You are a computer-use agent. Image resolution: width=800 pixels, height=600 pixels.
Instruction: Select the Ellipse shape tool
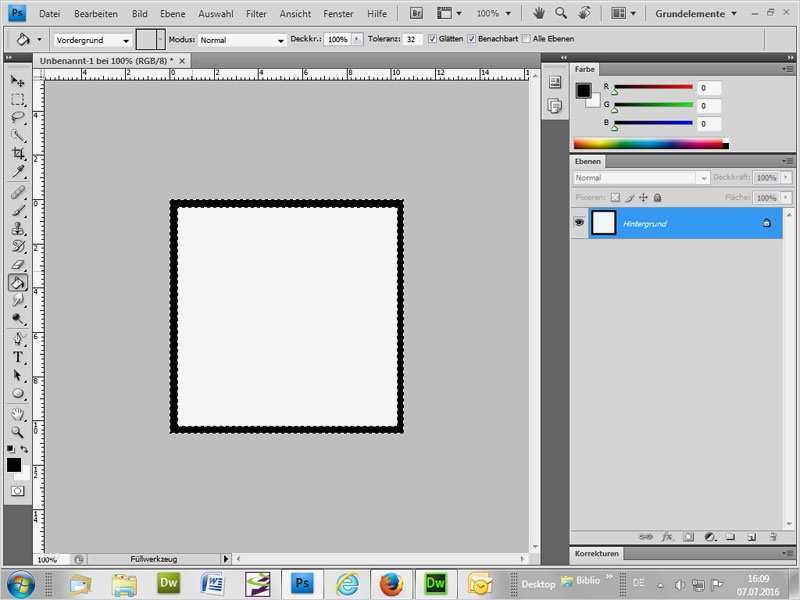[17, 393]
